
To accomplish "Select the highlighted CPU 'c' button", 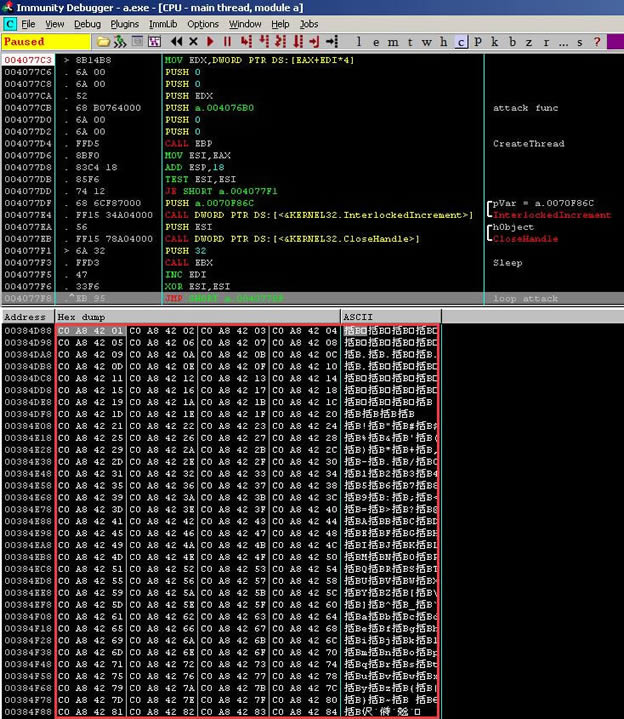I will (461, 42).
